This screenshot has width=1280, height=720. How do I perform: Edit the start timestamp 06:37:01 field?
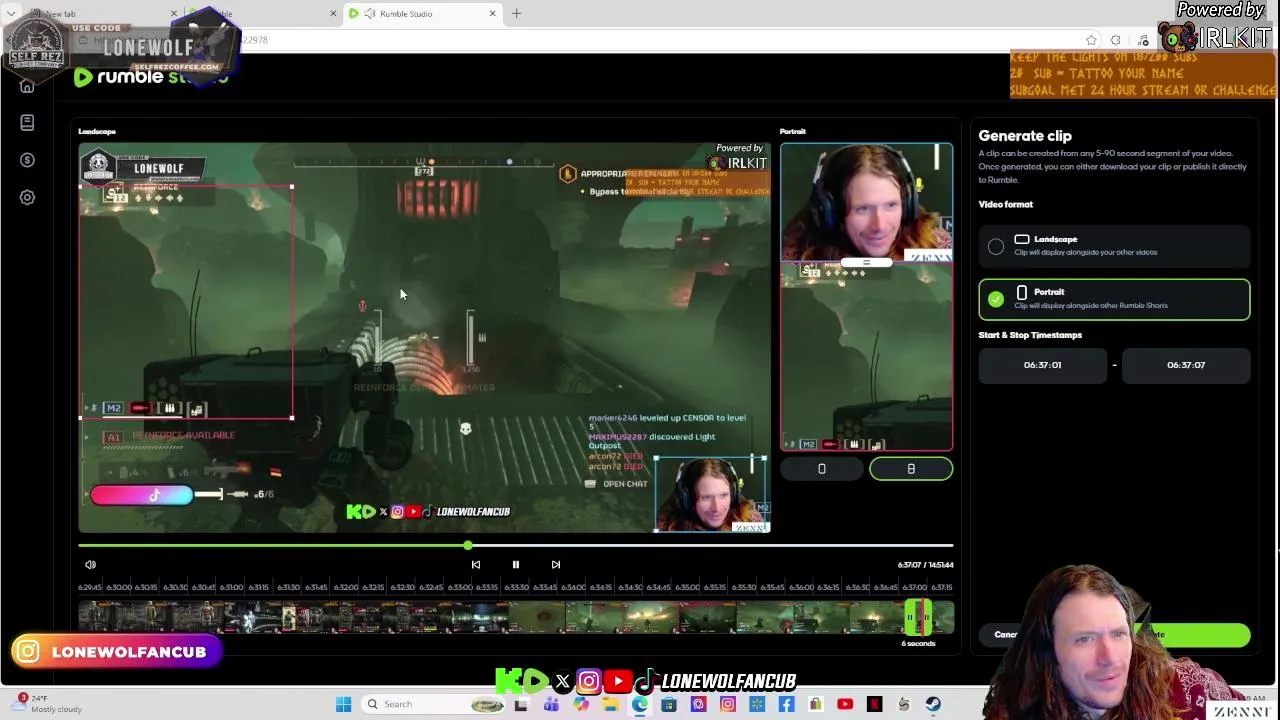click(1043, 365)
